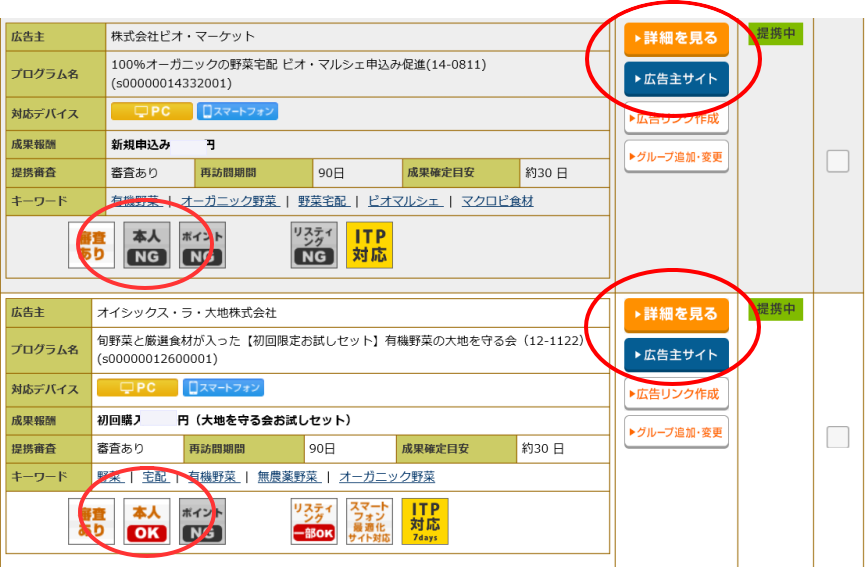Click 広告リンク作成 for オイシックス program

tap(676, 394)
